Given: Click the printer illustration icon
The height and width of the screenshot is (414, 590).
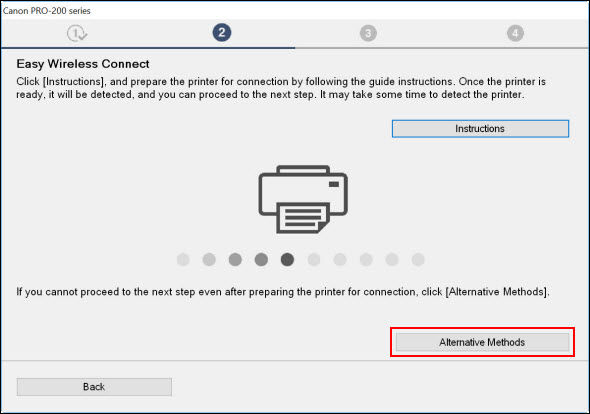Looking at the screenshot, I should pos(303,199).
